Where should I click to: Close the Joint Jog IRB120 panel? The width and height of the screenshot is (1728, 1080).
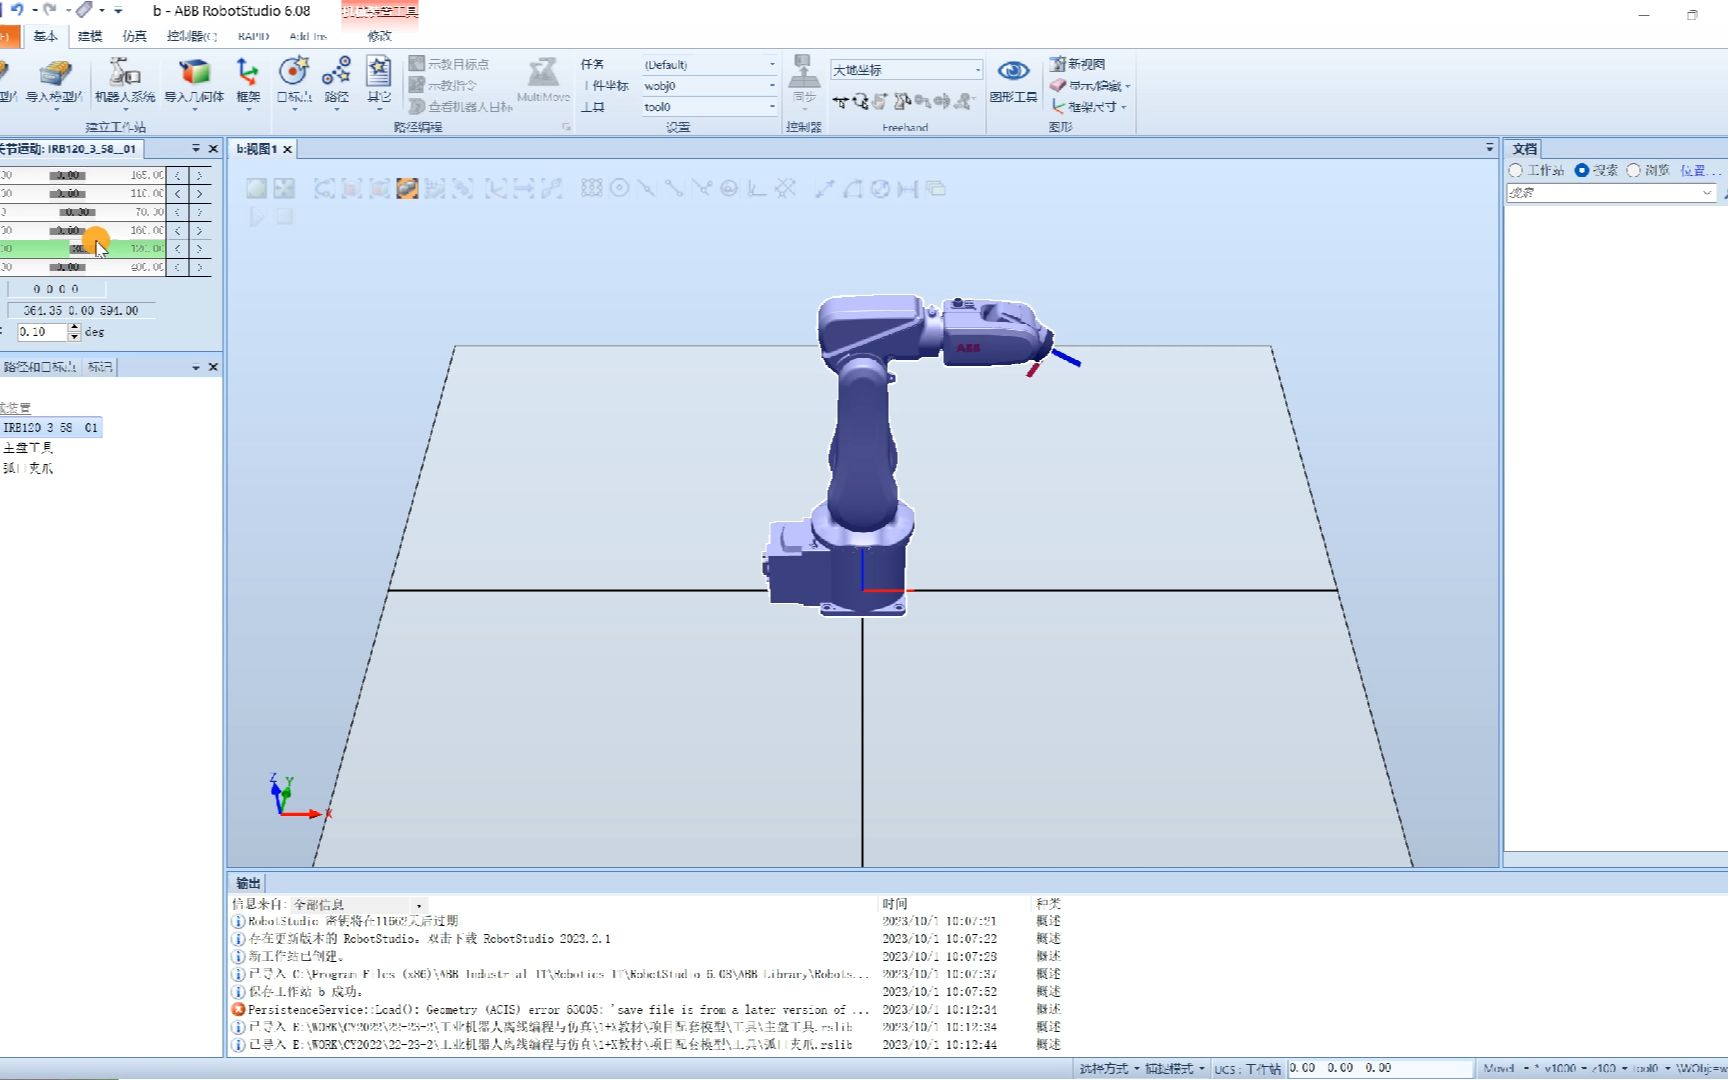click(x=213, y=148)
